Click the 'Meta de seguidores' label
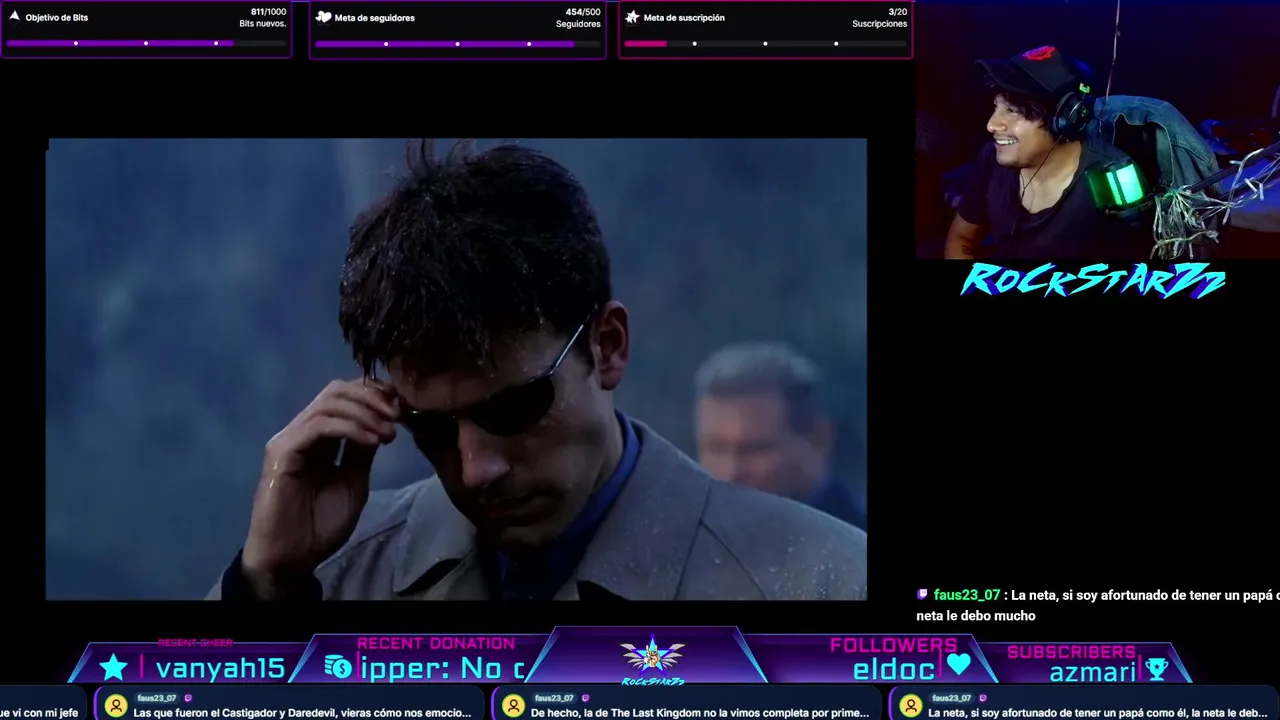The width and height of the screenshot is (1280, 720). pyautogui.click(x=375, y=18)
